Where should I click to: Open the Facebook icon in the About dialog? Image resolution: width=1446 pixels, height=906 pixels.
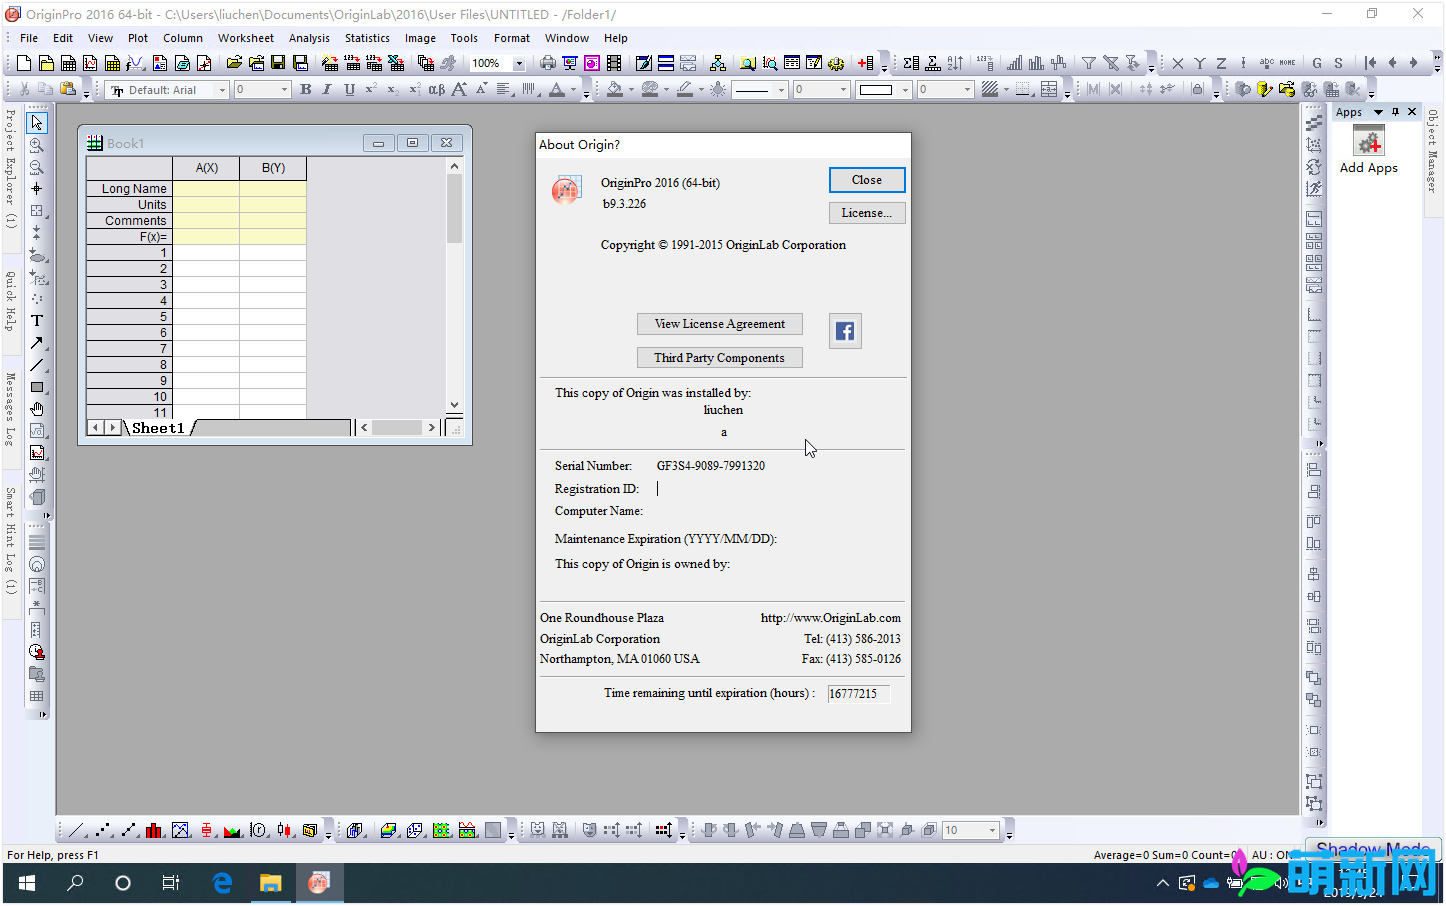pyautogui.click(x=845, y=331)
